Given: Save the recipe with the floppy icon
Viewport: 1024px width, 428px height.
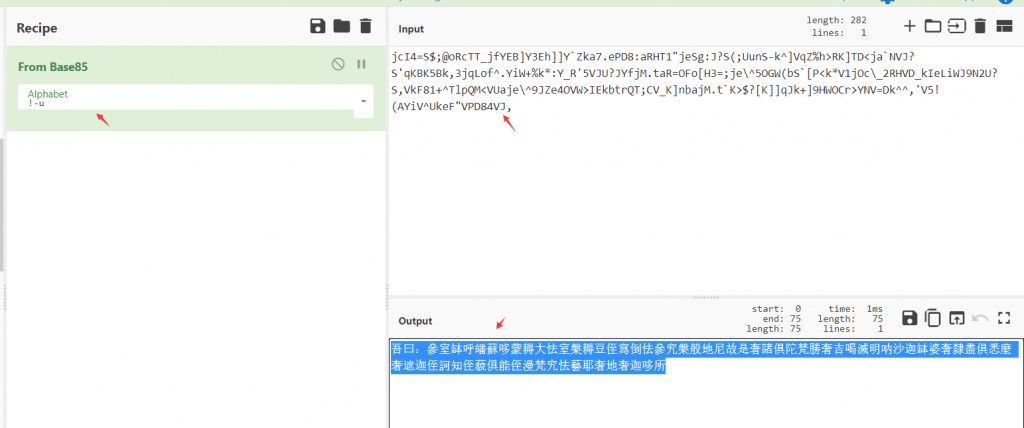Looking at the screenshot, I should point(317,26).
